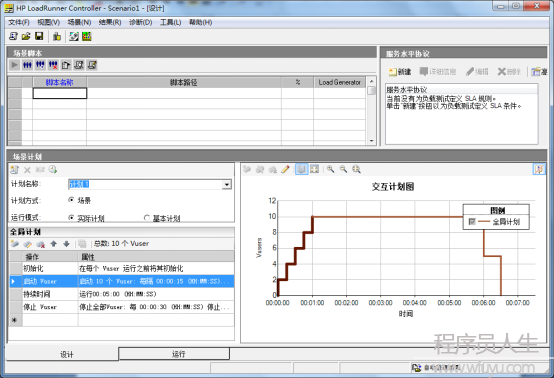Viewport: 554px width, 378px height.
Task: Click the delete schedule X icon
Action: click(27, 170)
